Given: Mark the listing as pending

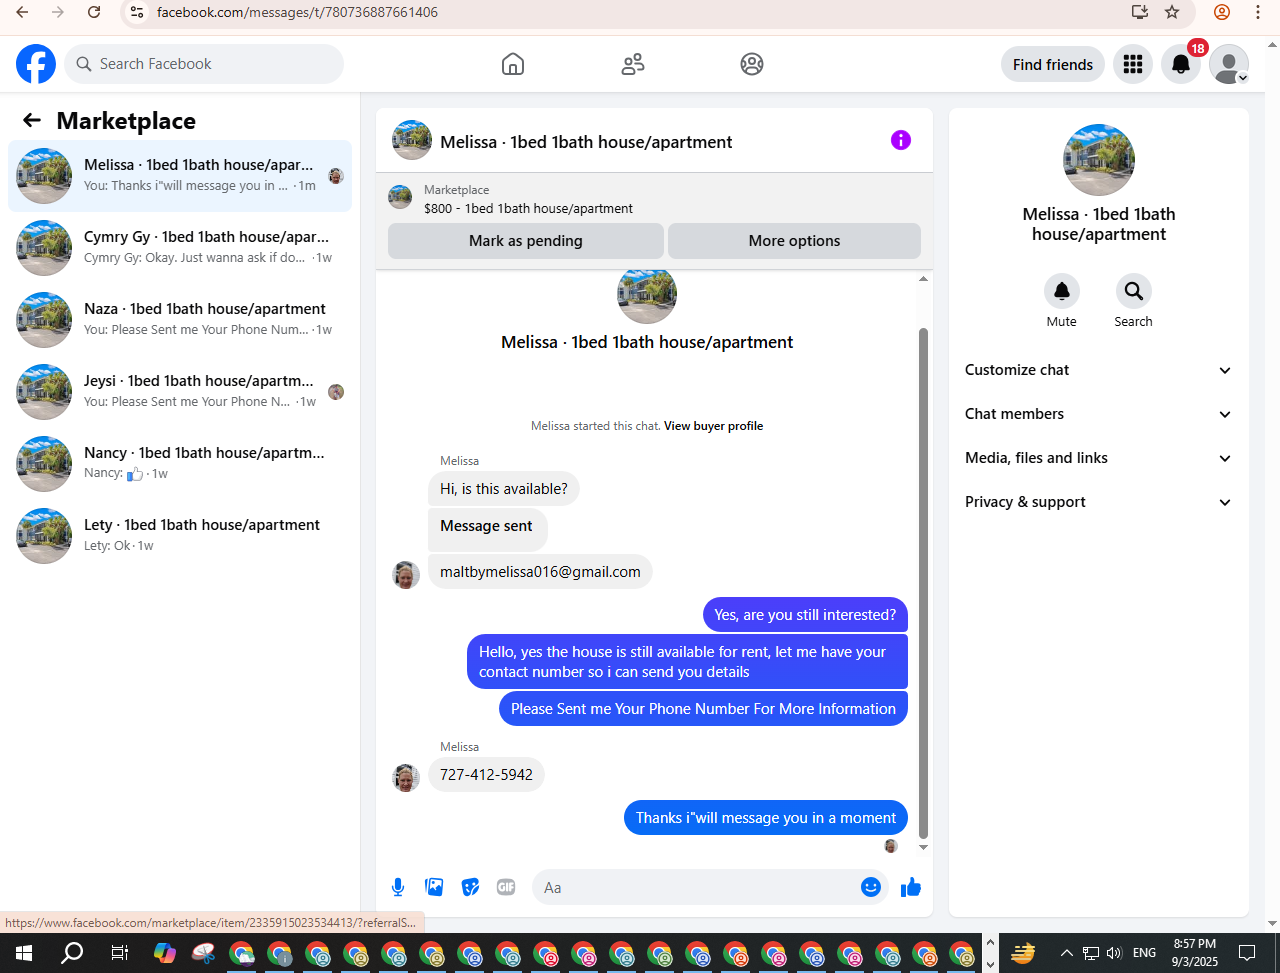Looking at the screenshot, I should tap(526, 241).
